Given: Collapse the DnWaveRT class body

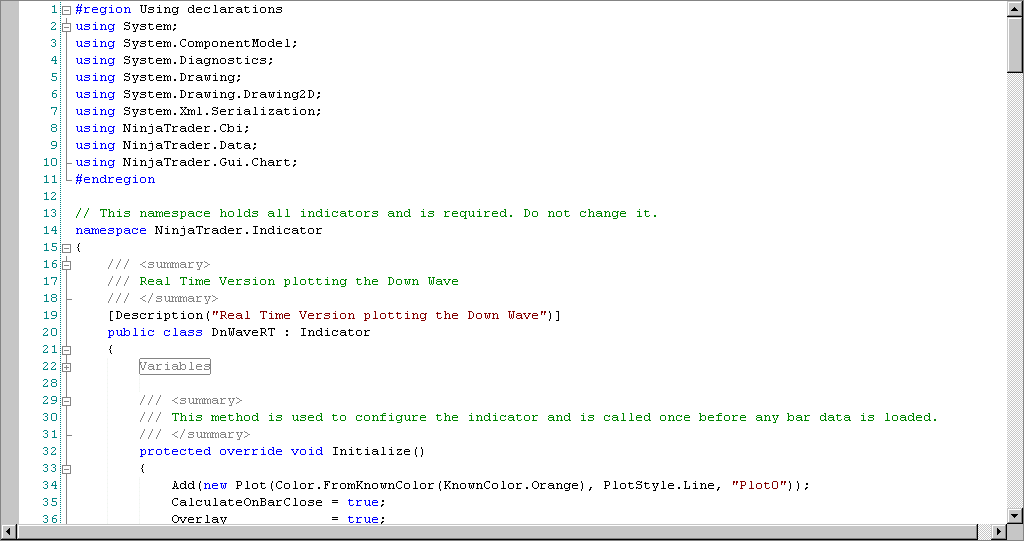Looking at the screenshot, I should [66, 349].
